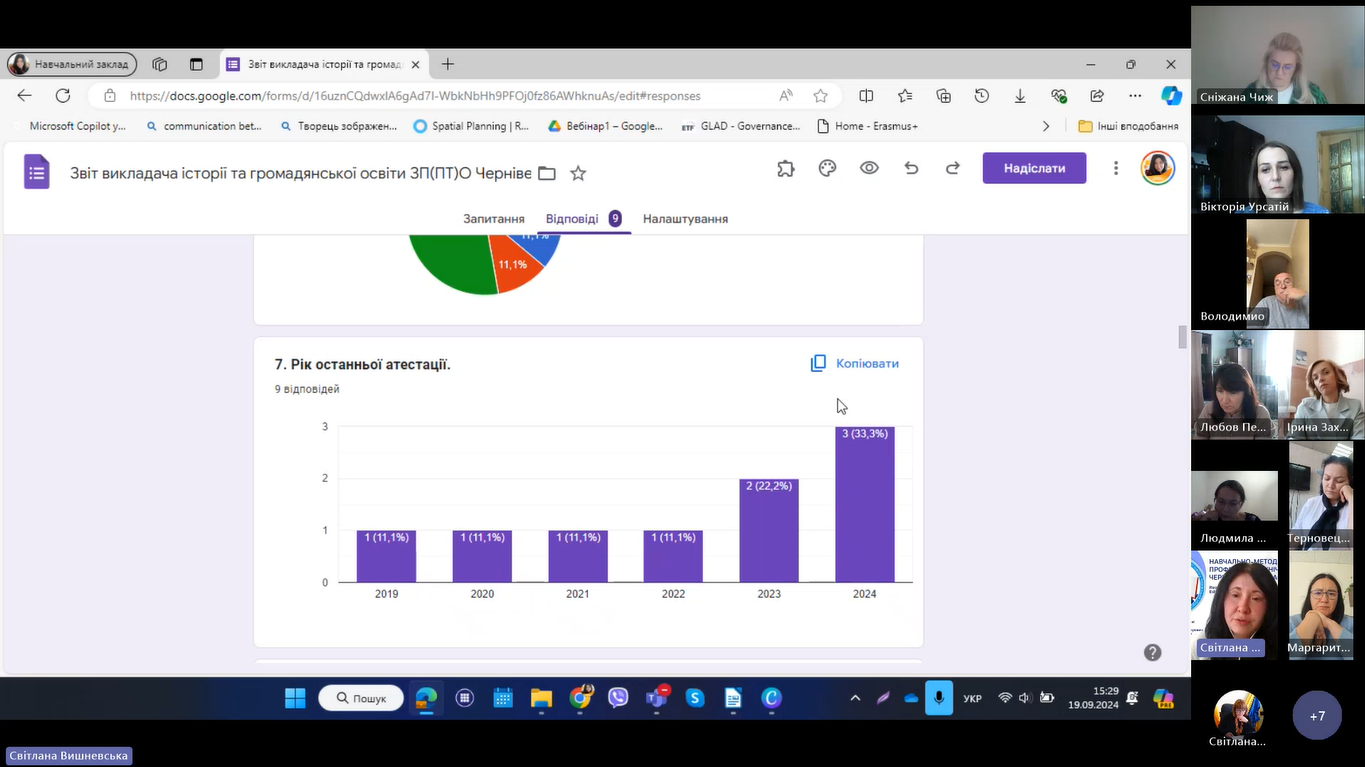This screenshot has height=767, width=1365.
Task: Click the Google Forms add-ons puzzle icon
Action: pyautogui.click(x=786, y=169)
